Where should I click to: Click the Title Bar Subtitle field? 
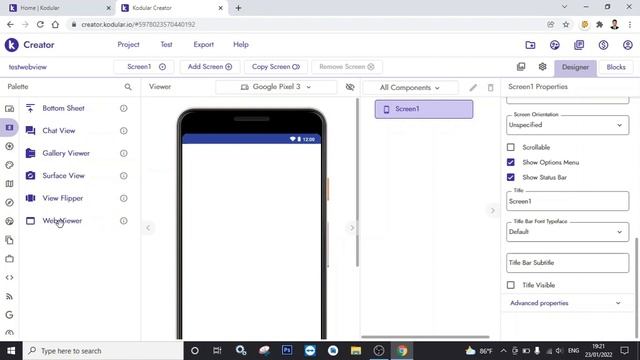click(x=567, y=263)
